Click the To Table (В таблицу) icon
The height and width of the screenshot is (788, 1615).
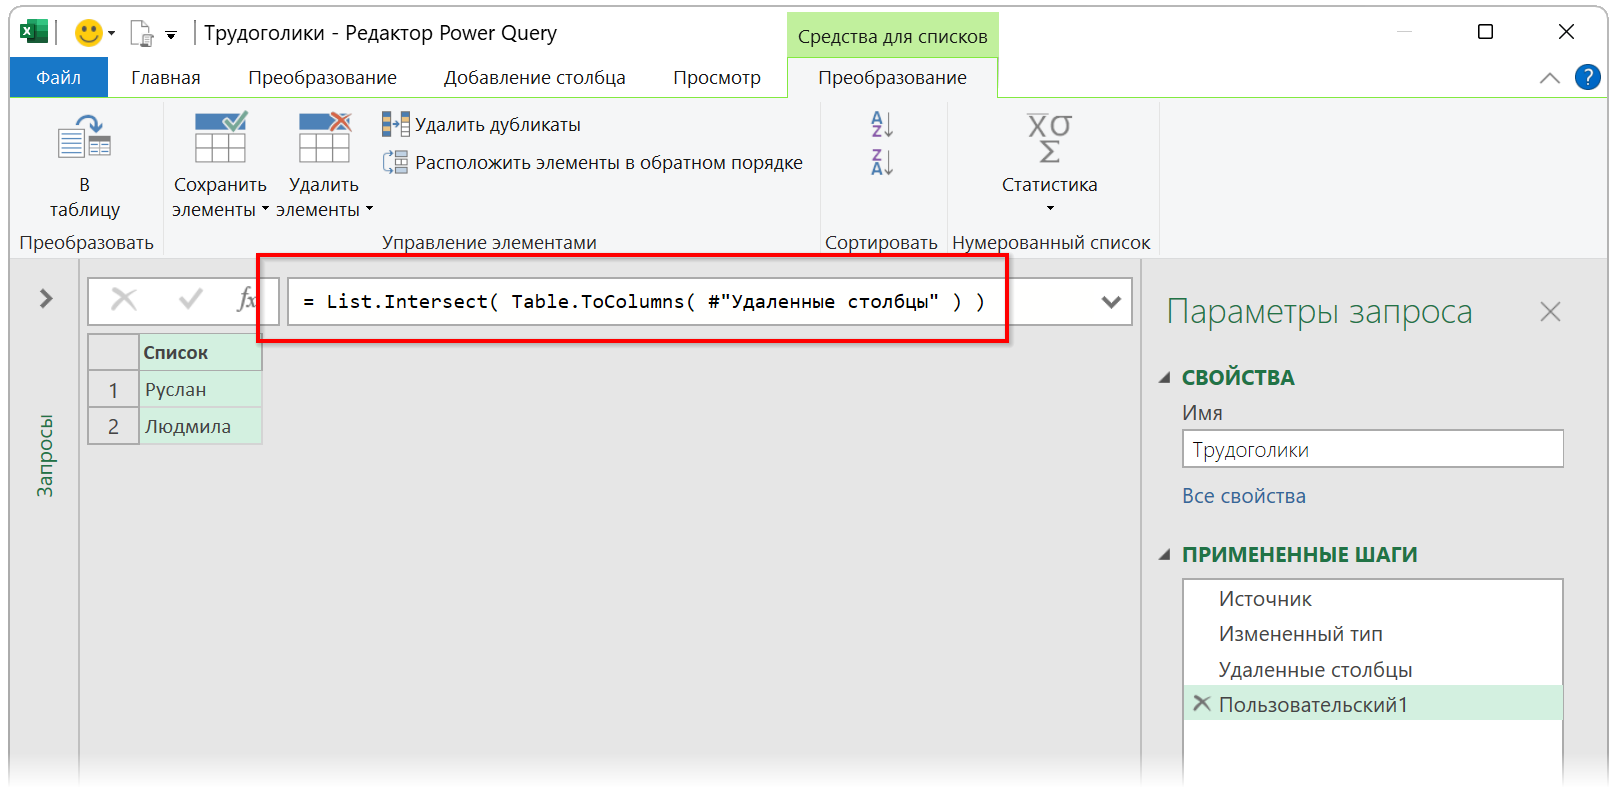[x=84, y=138]
